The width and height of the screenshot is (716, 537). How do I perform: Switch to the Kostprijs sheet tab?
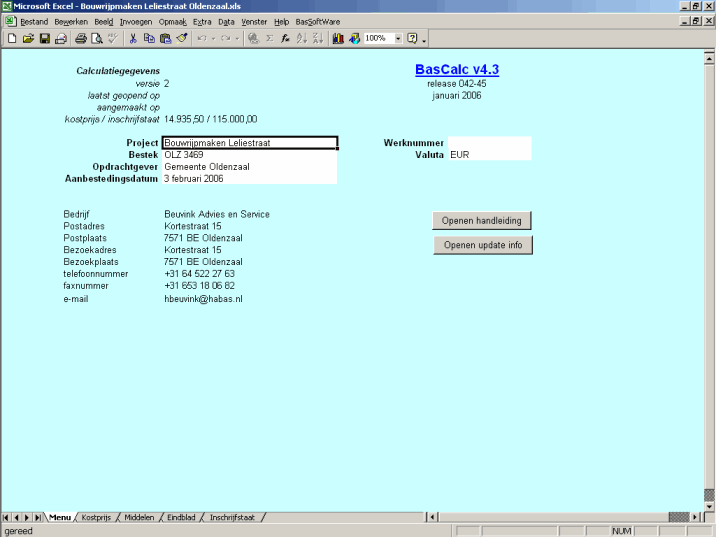click(98, 517)
